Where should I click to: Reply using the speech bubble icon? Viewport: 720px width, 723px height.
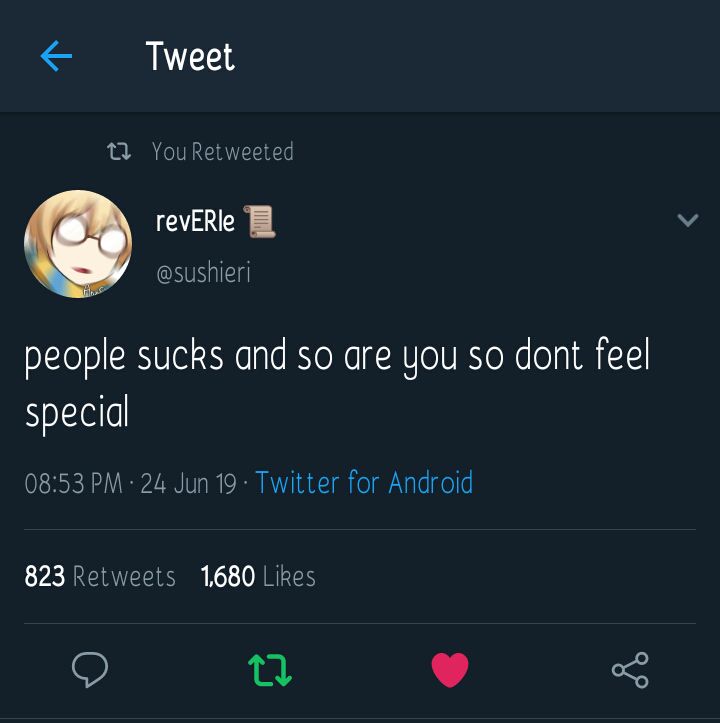(90, 670)
